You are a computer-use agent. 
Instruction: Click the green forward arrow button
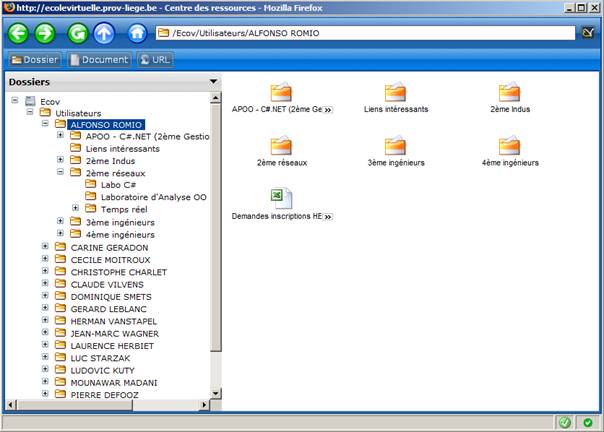click(46, 33)
